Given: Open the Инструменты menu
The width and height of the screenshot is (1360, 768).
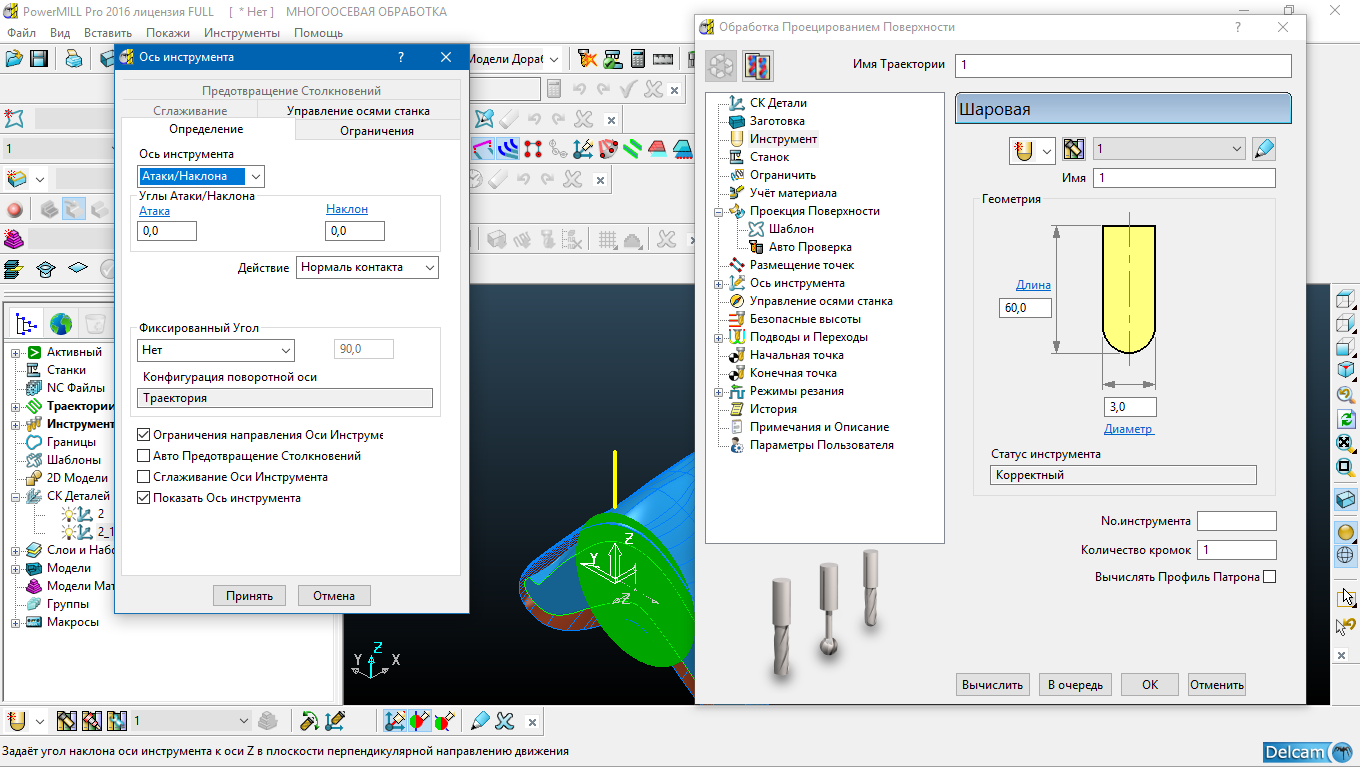Looking at the screenshot, I should (x=242, y=33).
